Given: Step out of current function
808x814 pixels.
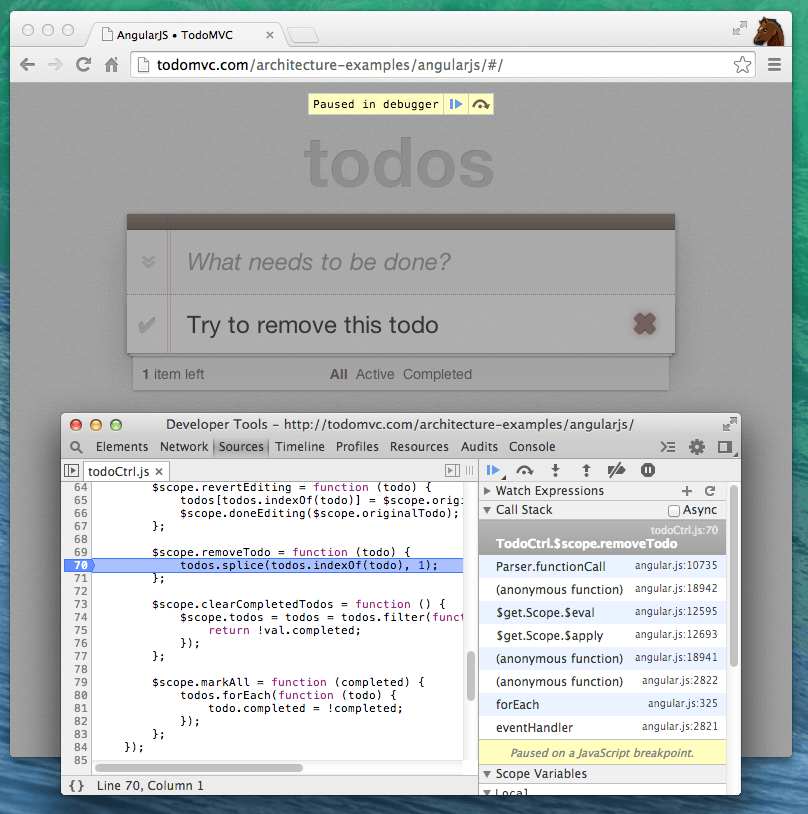Looking at the screenshot, I should point(586,470).
